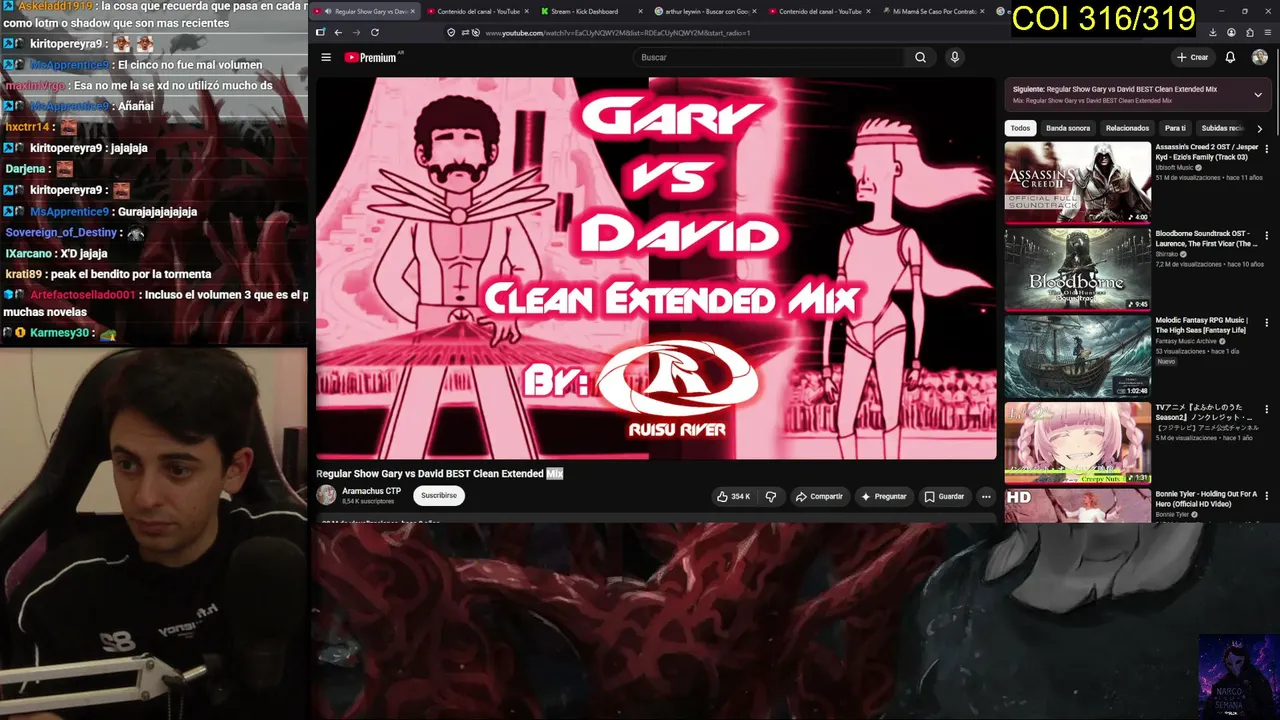1280x720 pixels.
Task: Switch to Mi Mamá Se Caso Por Contrato tab
Action: [932, 11]
